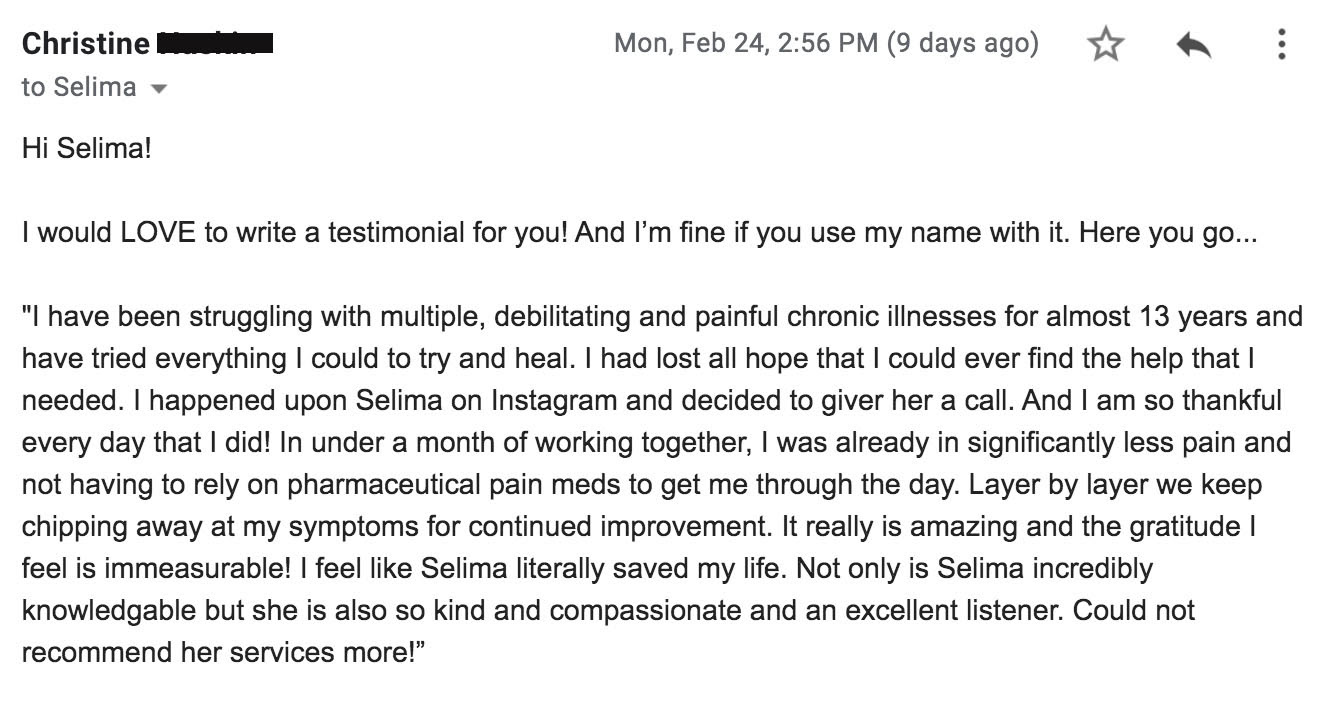Star this email from Christine
The width and height of the screenshot is (1334, 702).
1105,45
